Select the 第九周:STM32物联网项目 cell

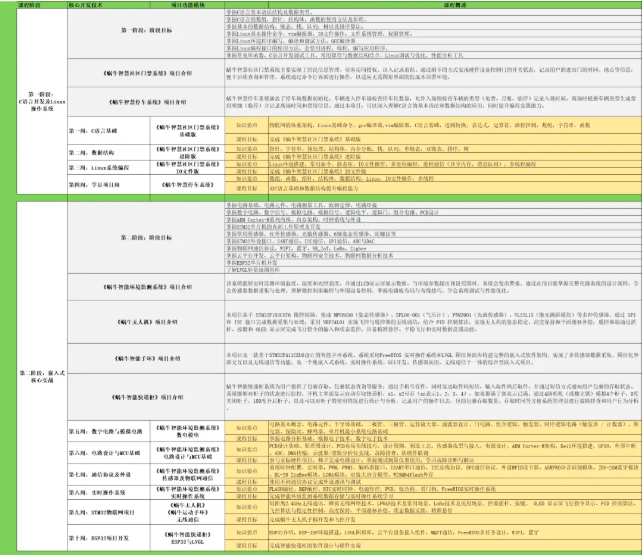[x=109, y=512]
